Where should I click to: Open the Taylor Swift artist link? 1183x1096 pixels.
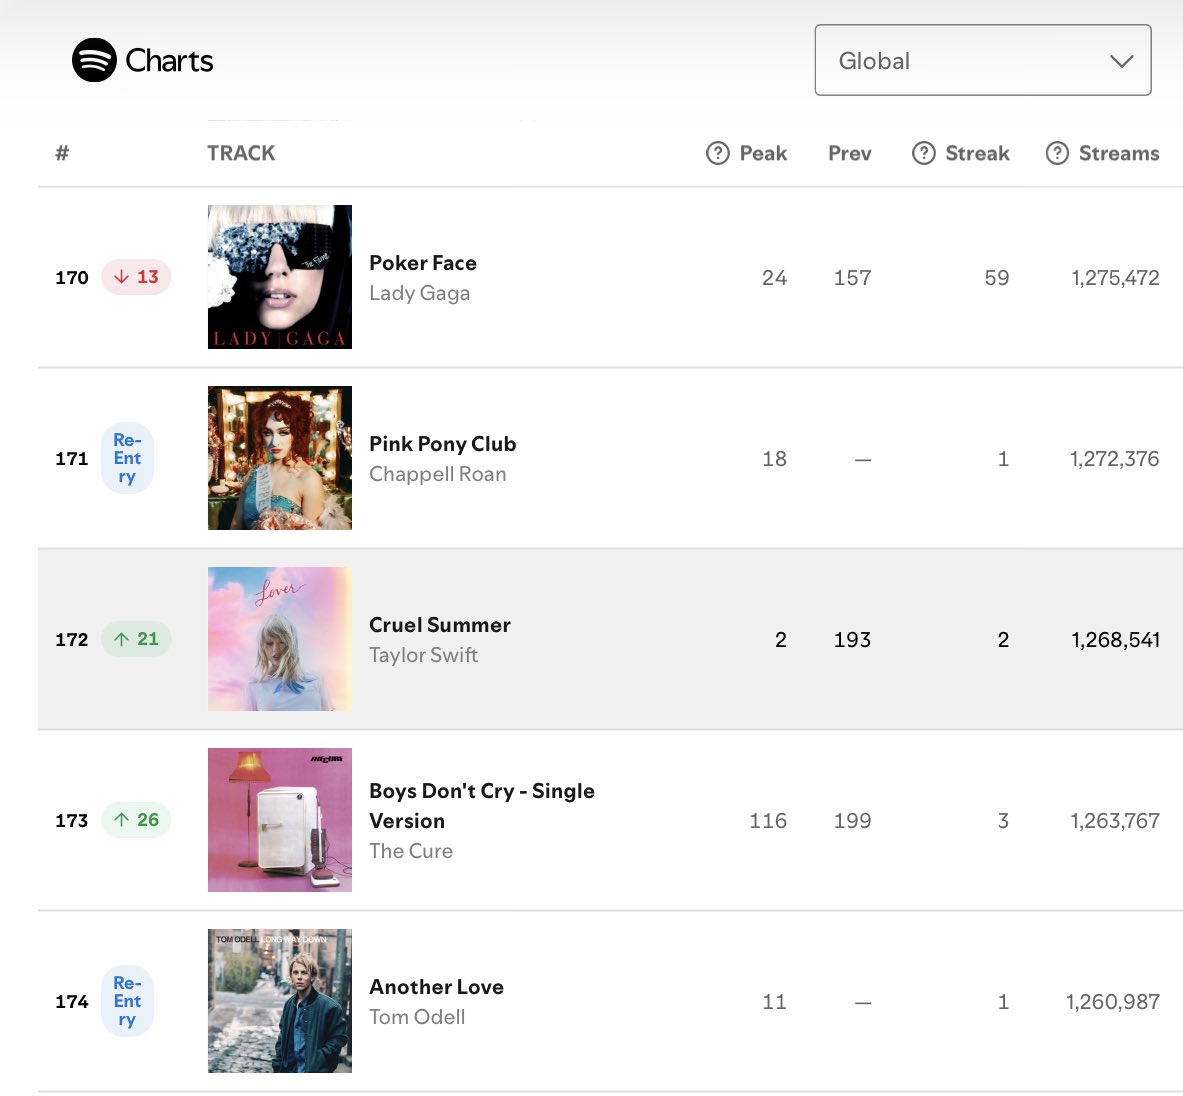[x=423, y=655]
